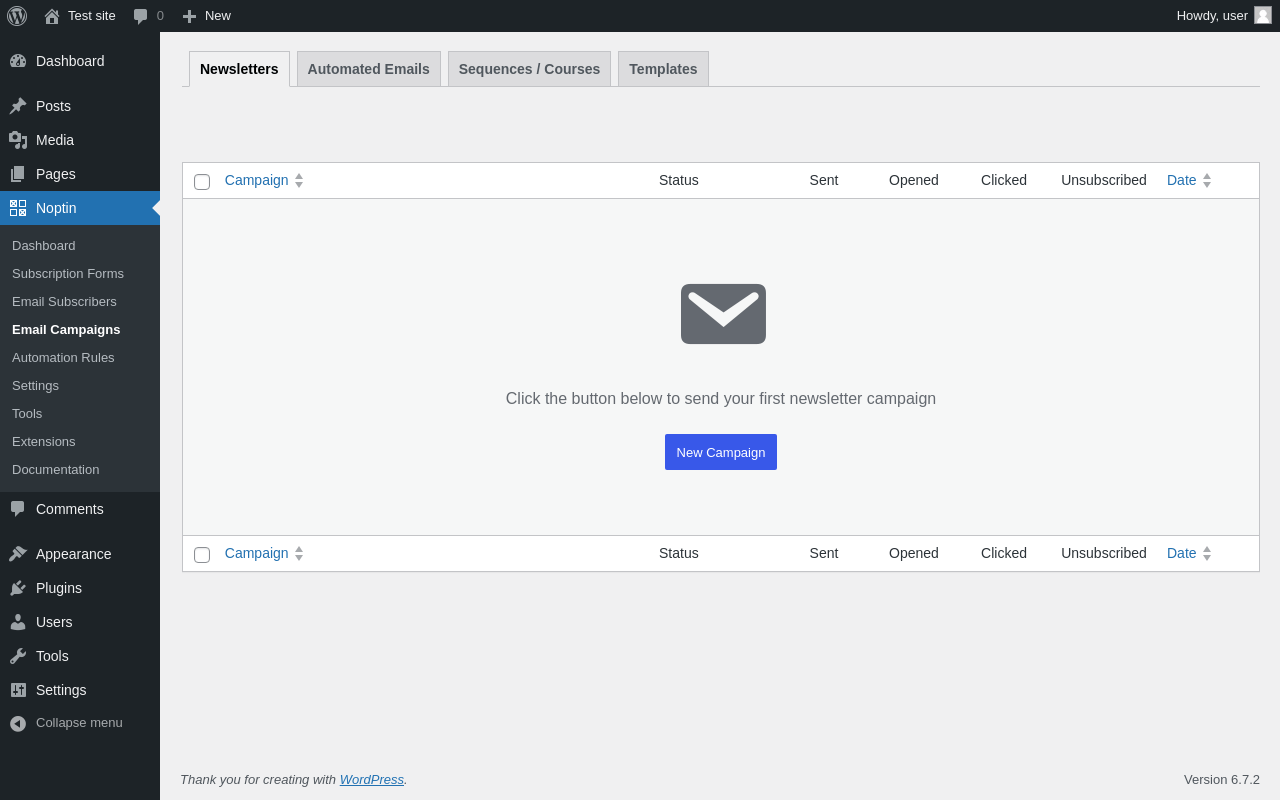The image size is (1280, 800).
Task: Click the New Campaign button
Action: click(x=721, y=452)
